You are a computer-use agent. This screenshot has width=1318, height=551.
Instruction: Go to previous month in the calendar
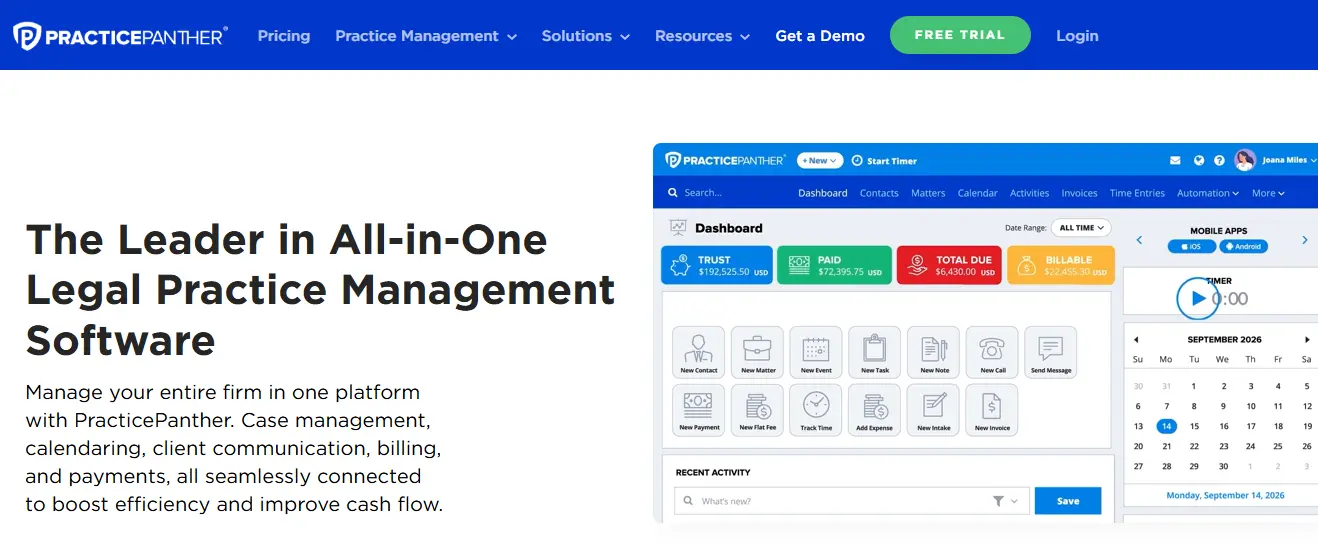1136,339
